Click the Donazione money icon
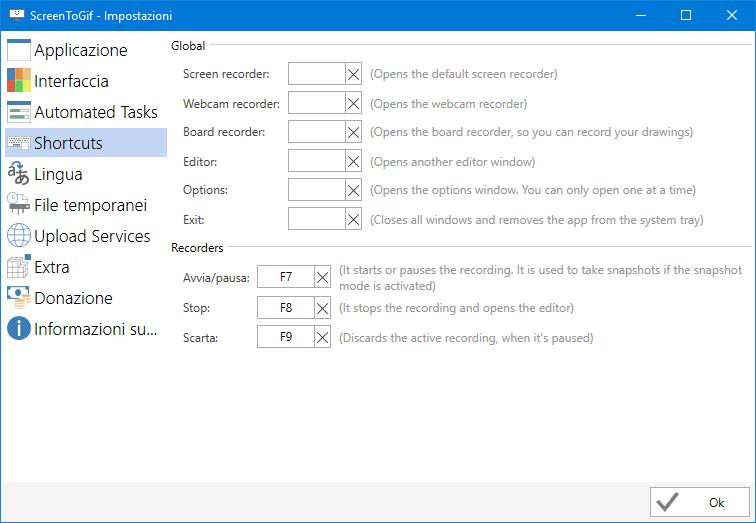 [19, 297]
